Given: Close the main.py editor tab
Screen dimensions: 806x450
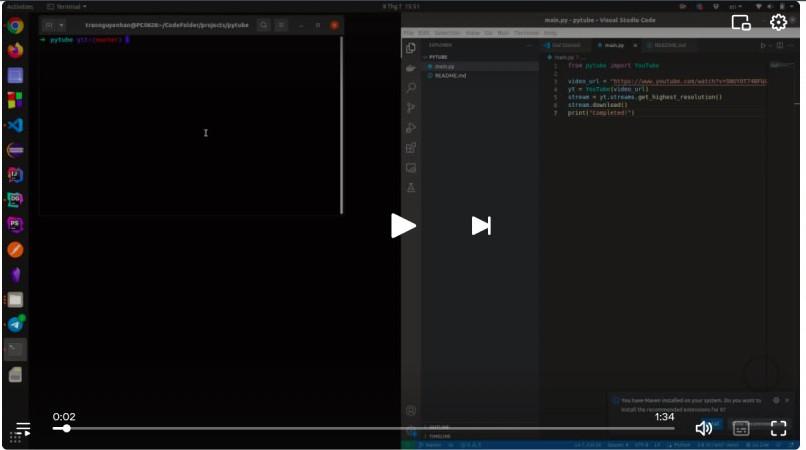Looking at the screenshot, I should click(635, 45).
